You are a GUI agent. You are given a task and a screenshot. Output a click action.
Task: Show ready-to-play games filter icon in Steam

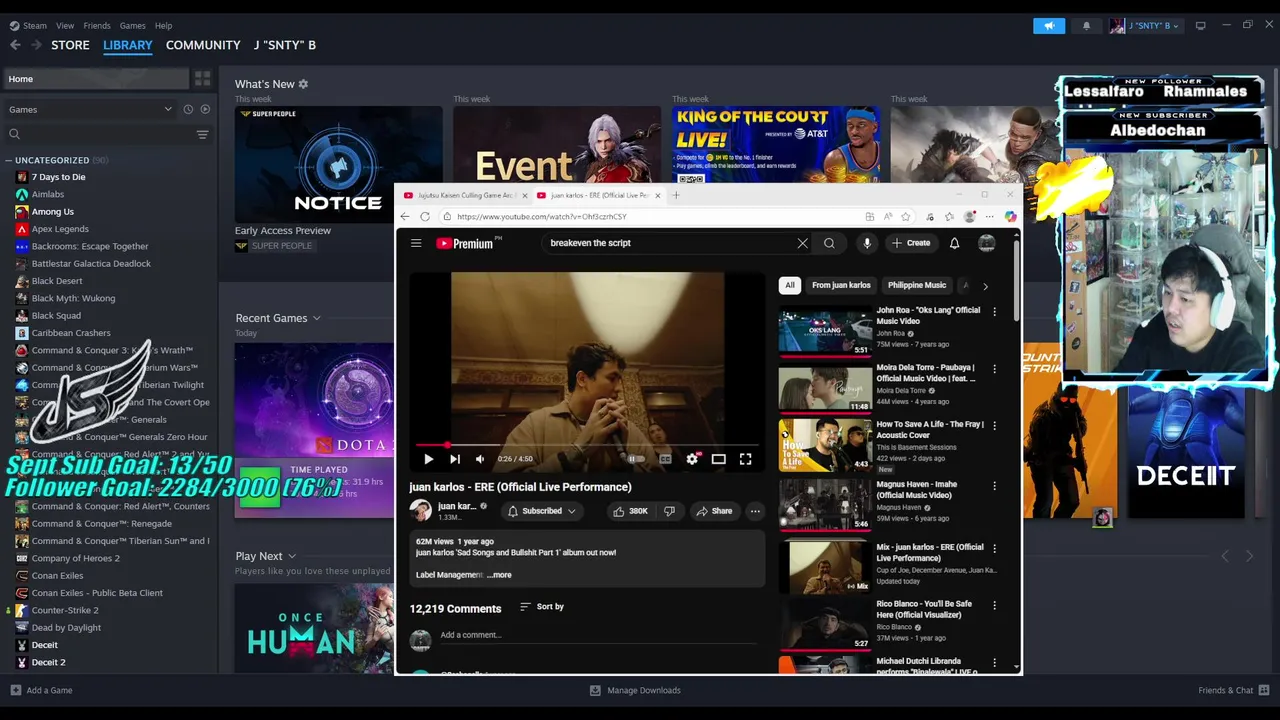pos(205,109)
